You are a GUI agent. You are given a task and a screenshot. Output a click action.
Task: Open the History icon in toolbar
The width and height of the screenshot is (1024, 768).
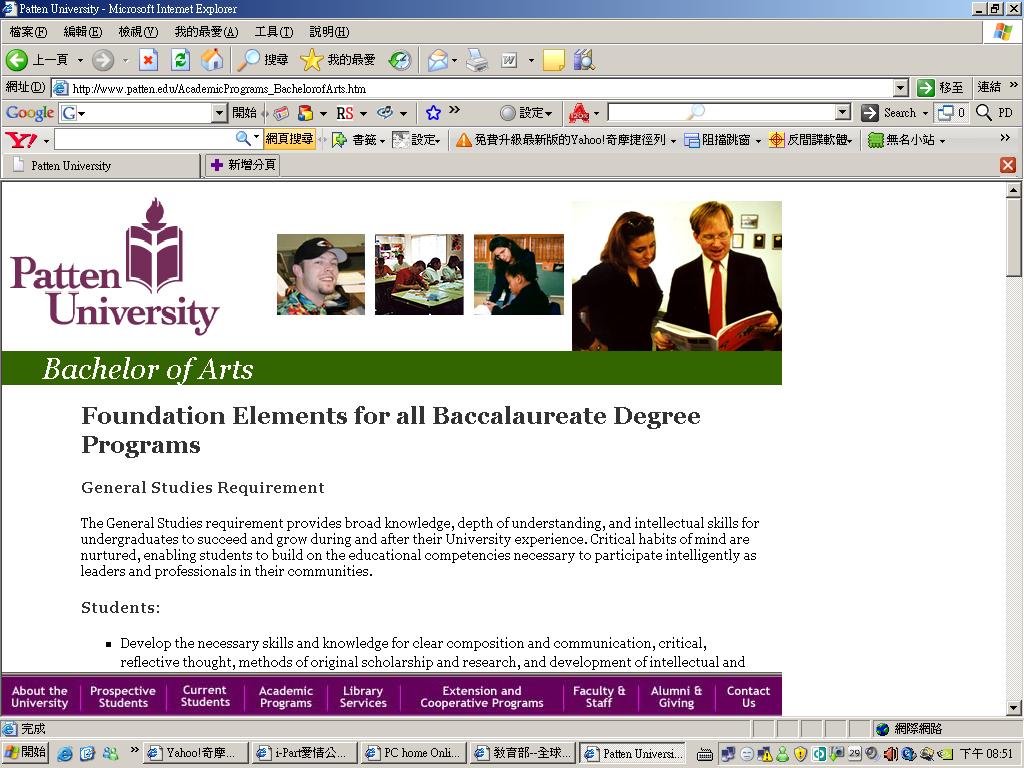coord(400,60)
